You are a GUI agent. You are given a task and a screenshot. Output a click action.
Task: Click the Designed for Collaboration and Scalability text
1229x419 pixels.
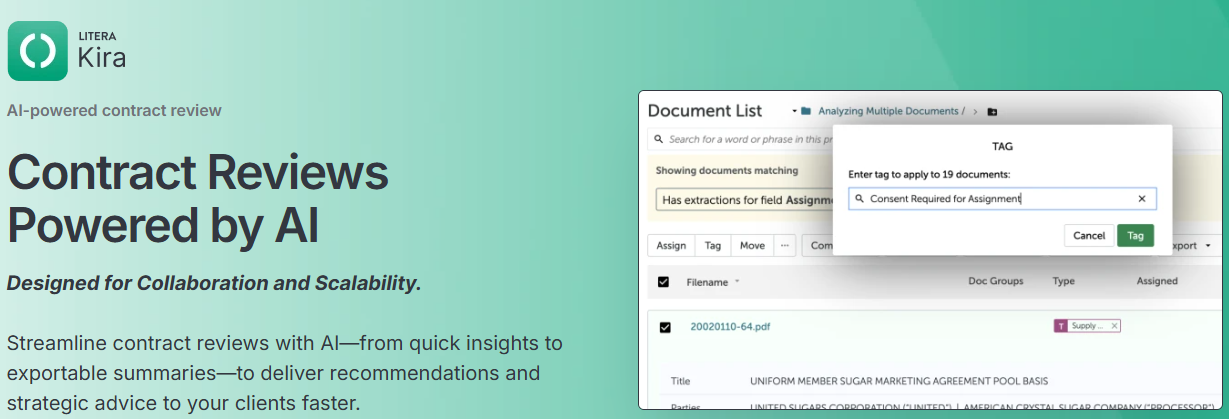click(214, 283)
